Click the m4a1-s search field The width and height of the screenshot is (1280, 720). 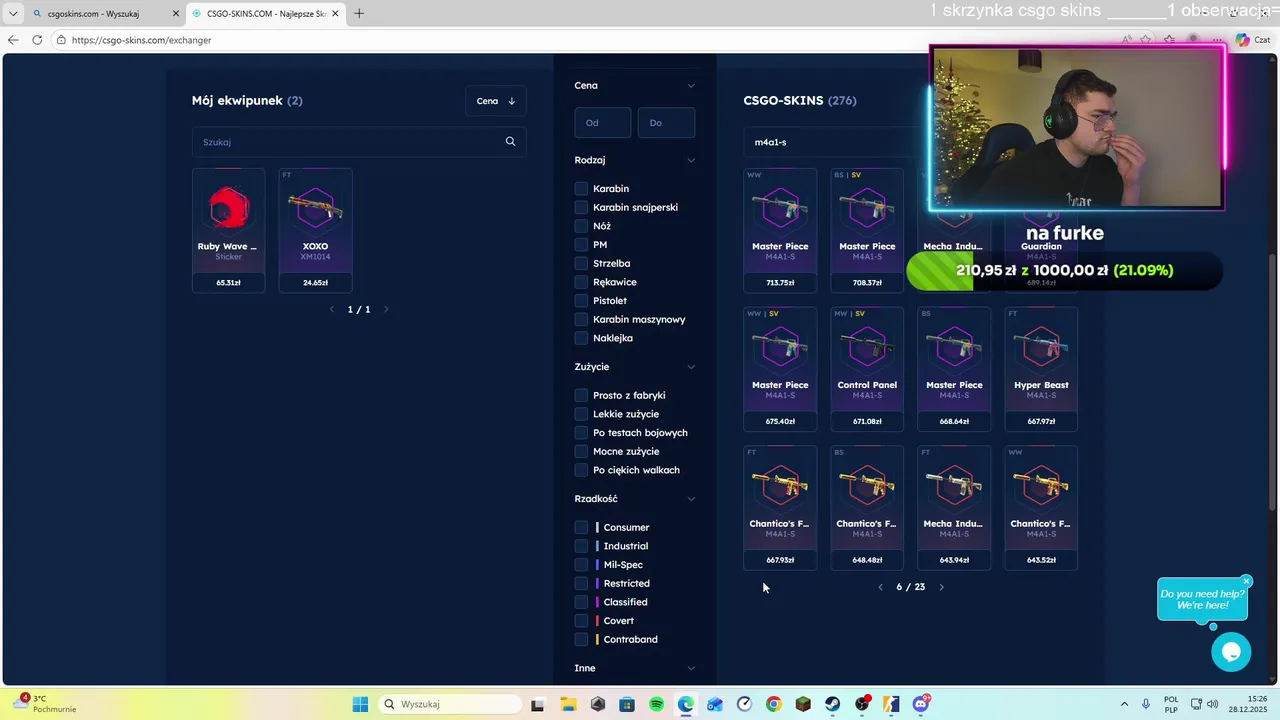pos(835,142)
